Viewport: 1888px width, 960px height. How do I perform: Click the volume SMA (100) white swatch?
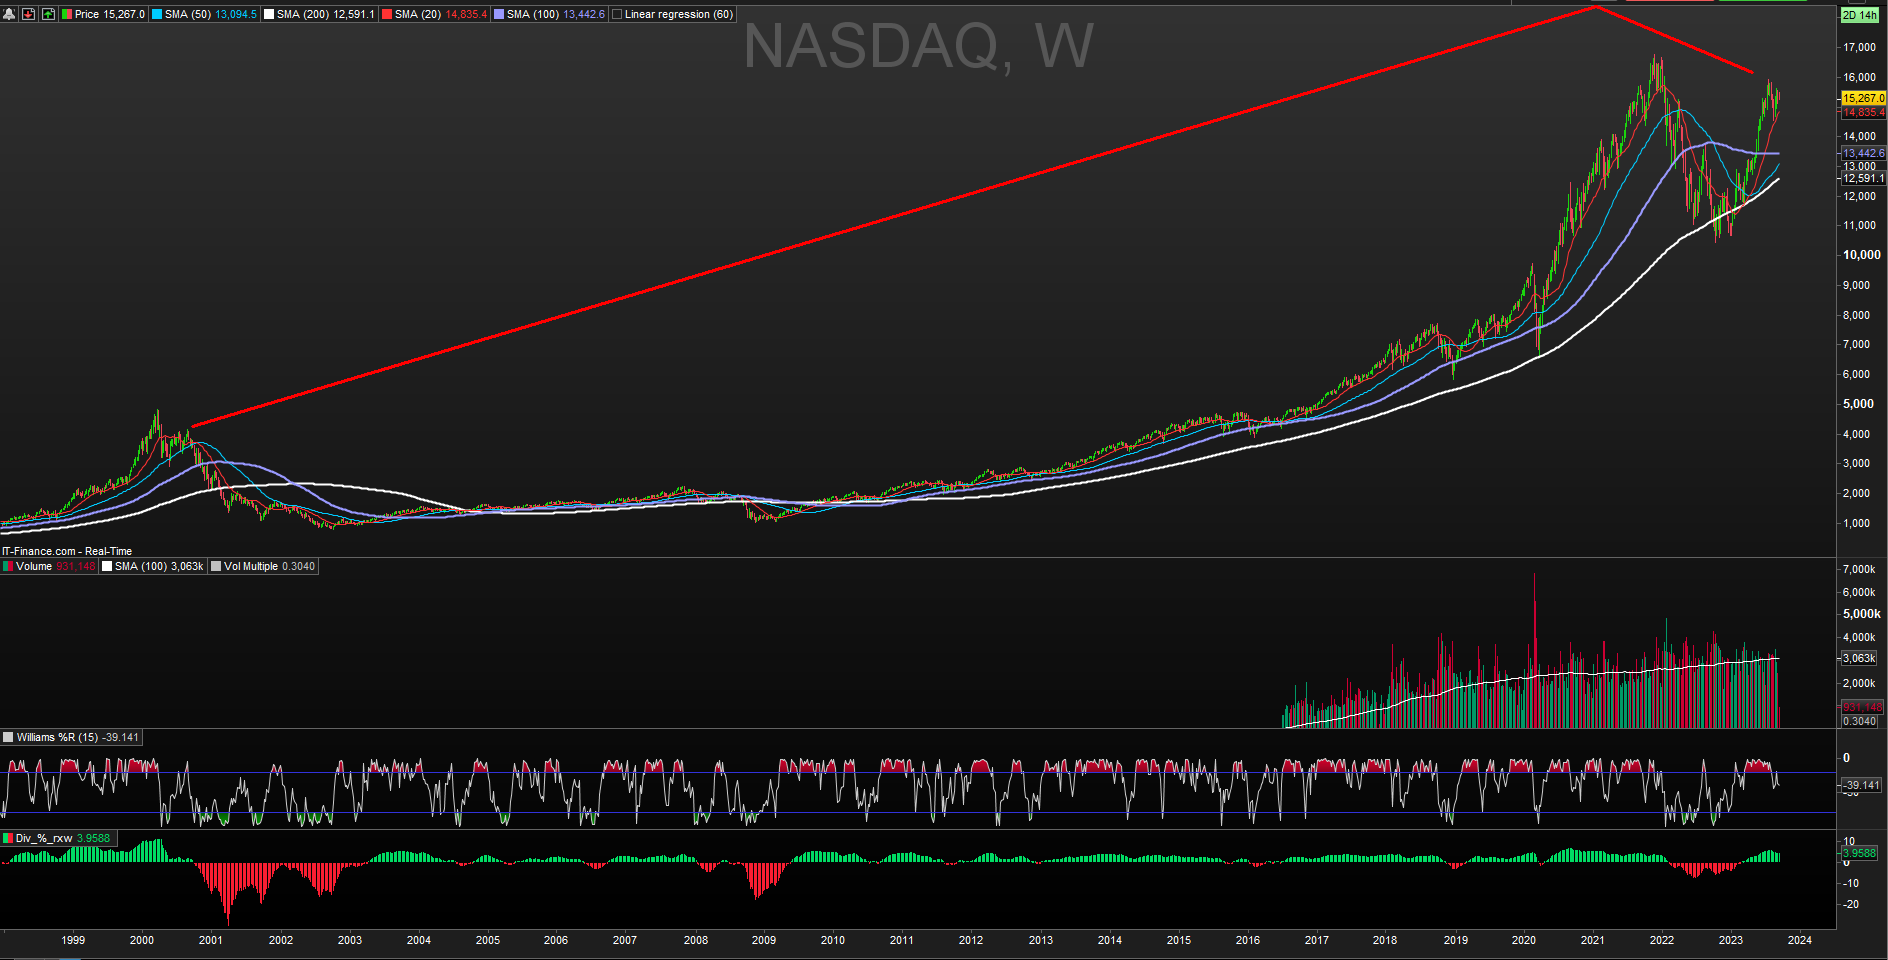[x=107, y=567]
